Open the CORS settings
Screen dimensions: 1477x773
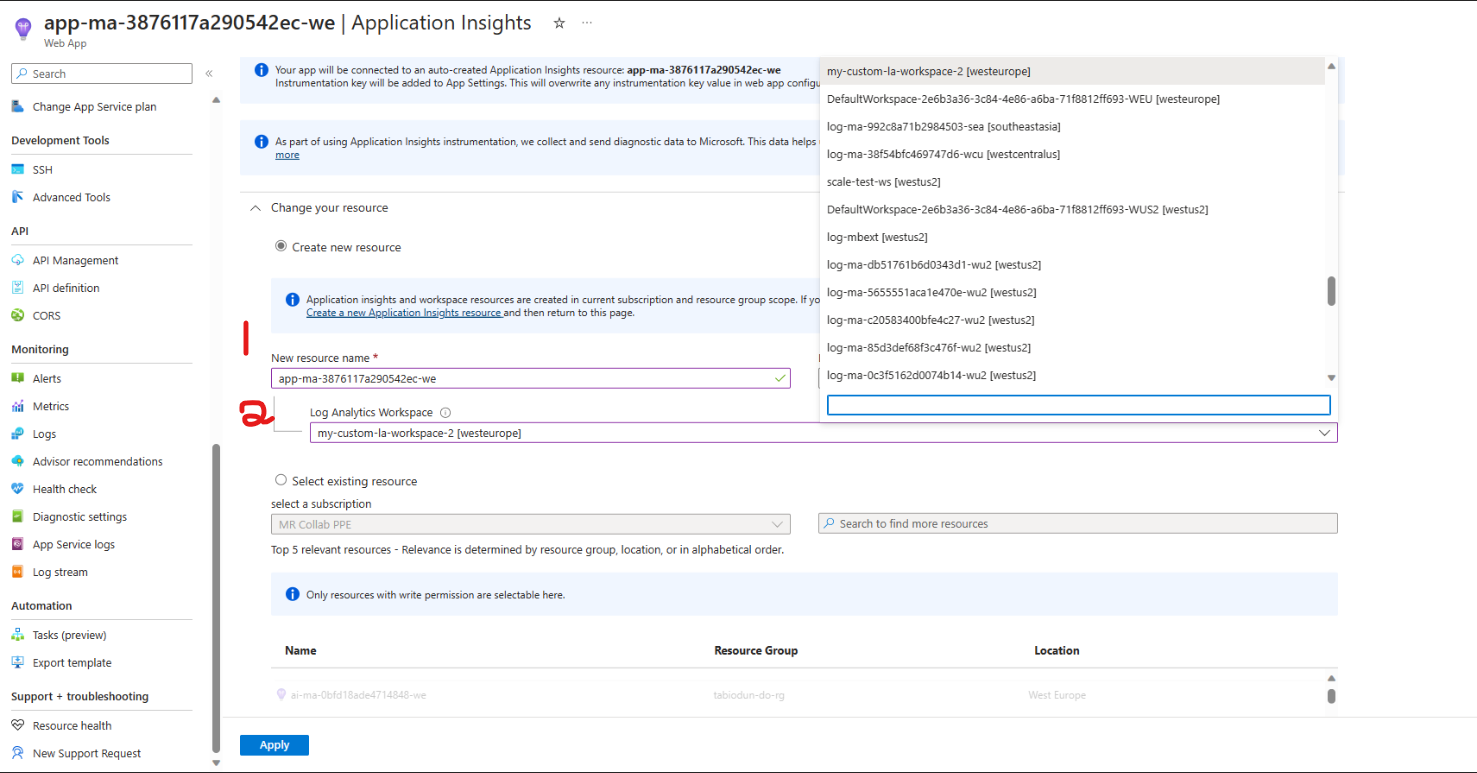pos(46,315)
